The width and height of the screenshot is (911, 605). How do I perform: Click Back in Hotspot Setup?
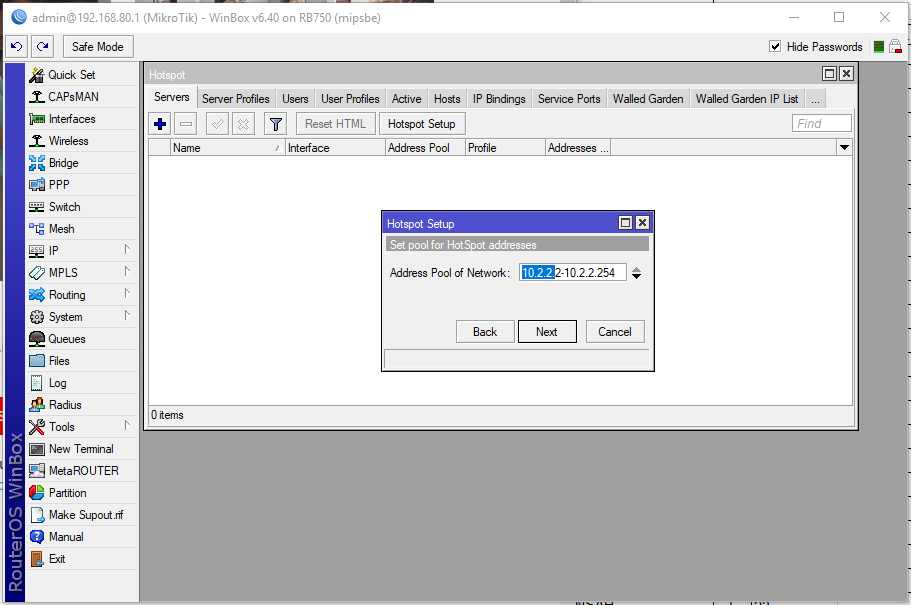(485, 332)
